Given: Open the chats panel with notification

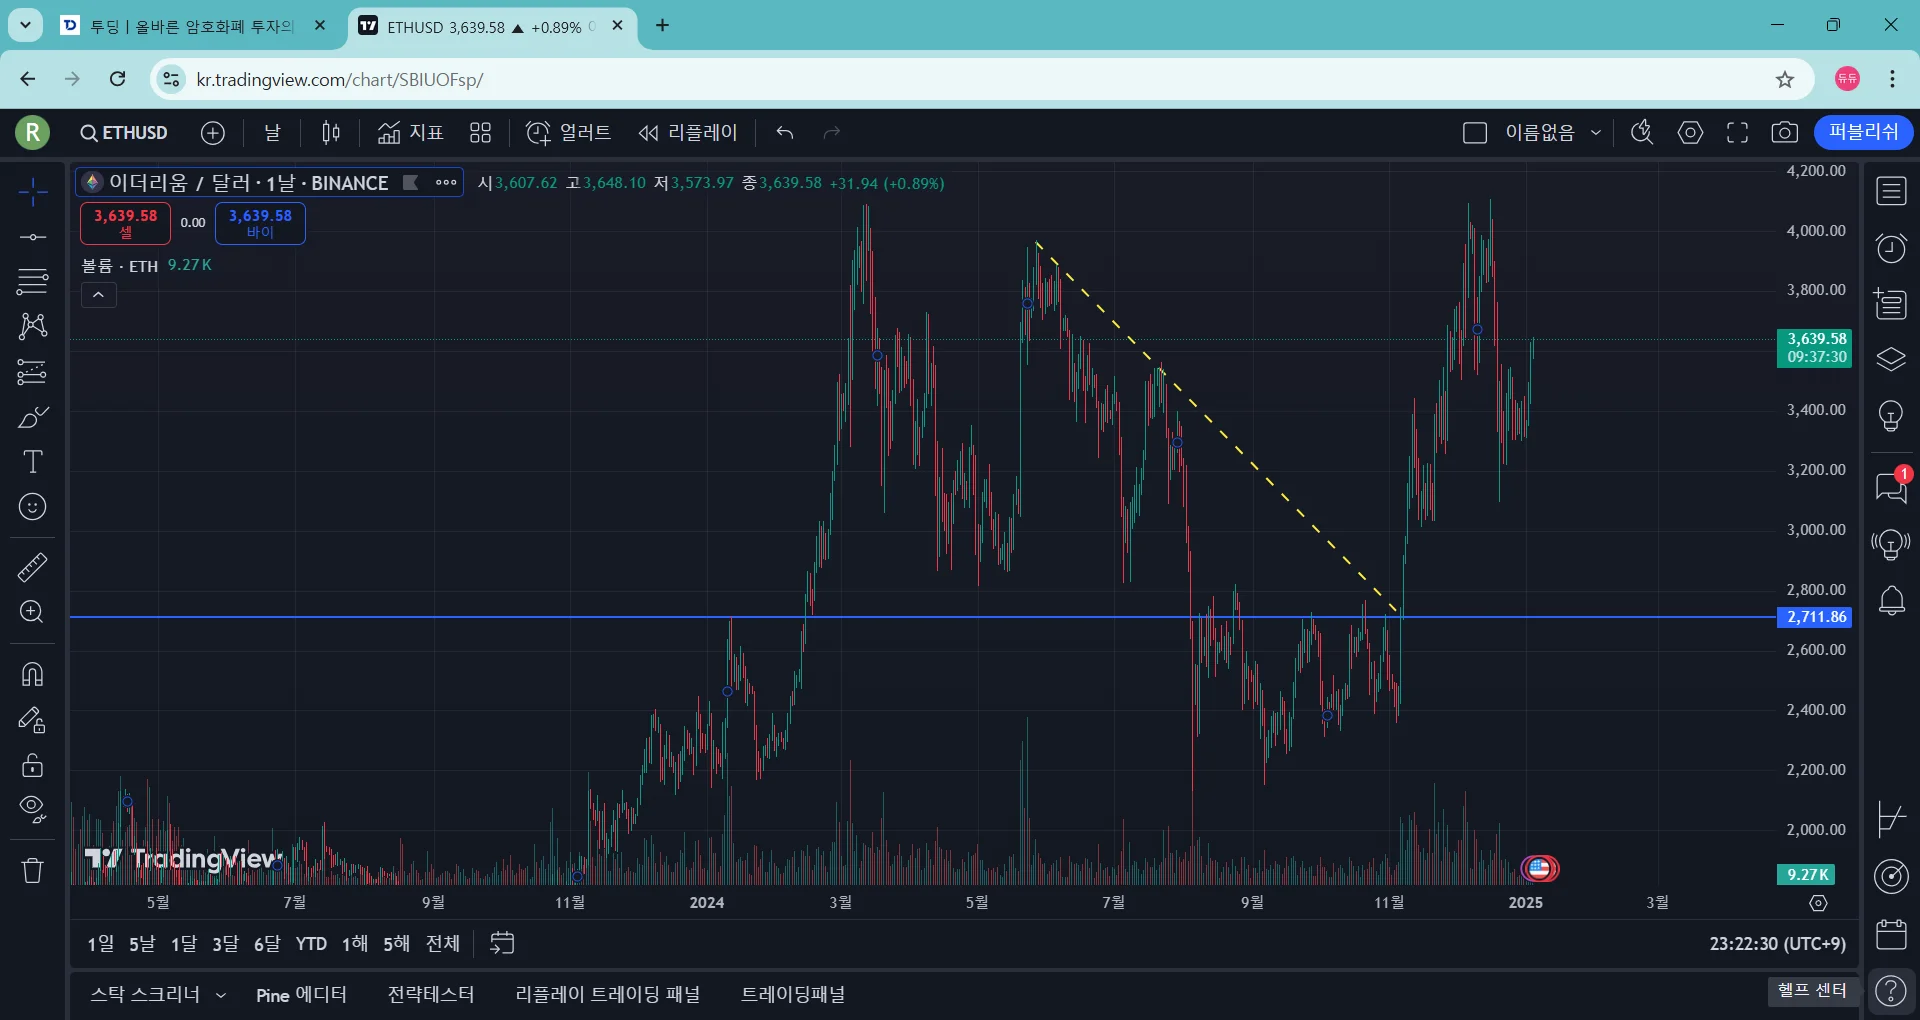Looking at the screenshot, I should [x=1891, y=487].
